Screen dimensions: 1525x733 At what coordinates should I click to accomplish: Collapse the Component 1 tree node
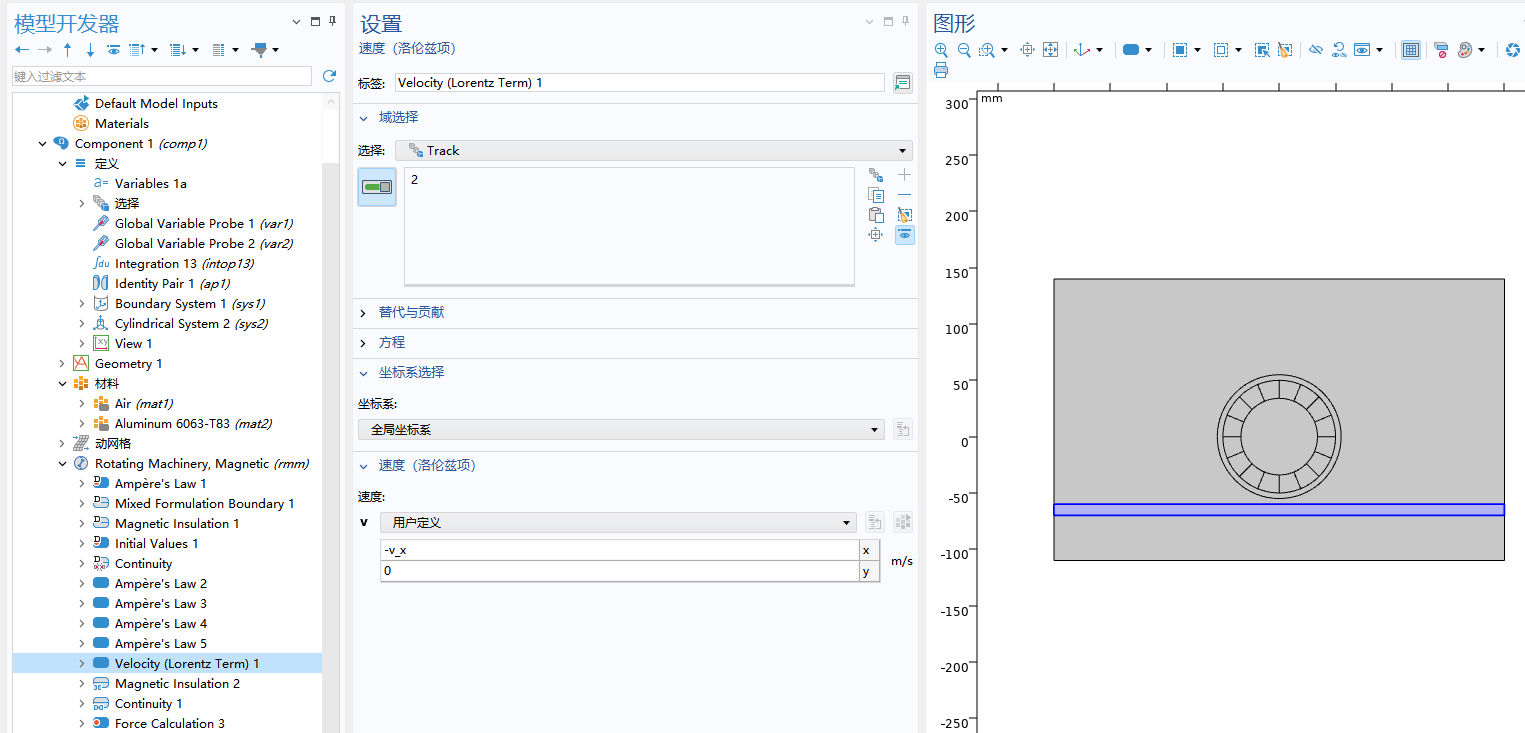point(42,143)
